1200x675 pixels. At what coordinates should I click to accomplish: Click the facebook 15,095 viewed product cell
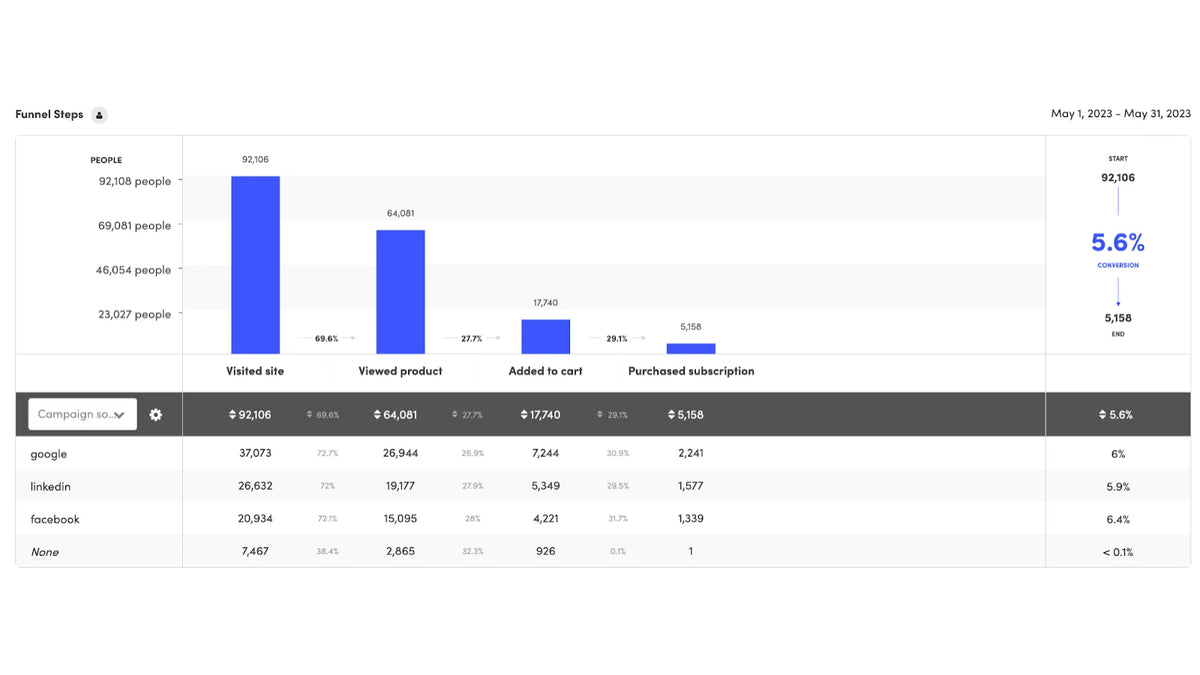click(x=400, y=519)
